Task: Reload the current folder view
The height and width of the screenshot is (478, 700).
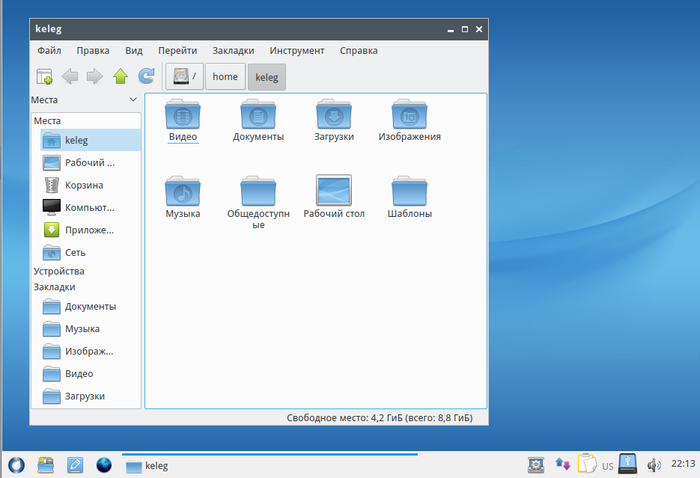Action: tap(146, 76)
